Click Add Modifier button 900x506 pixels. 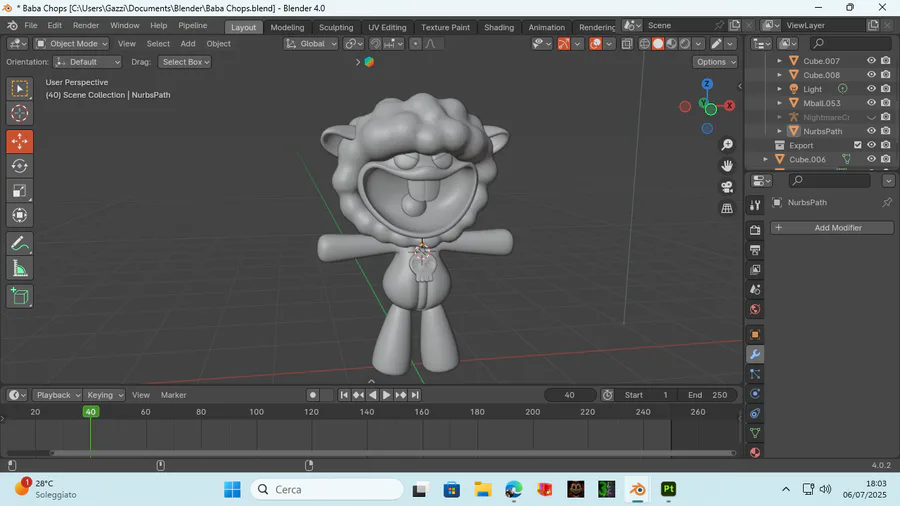832,228
